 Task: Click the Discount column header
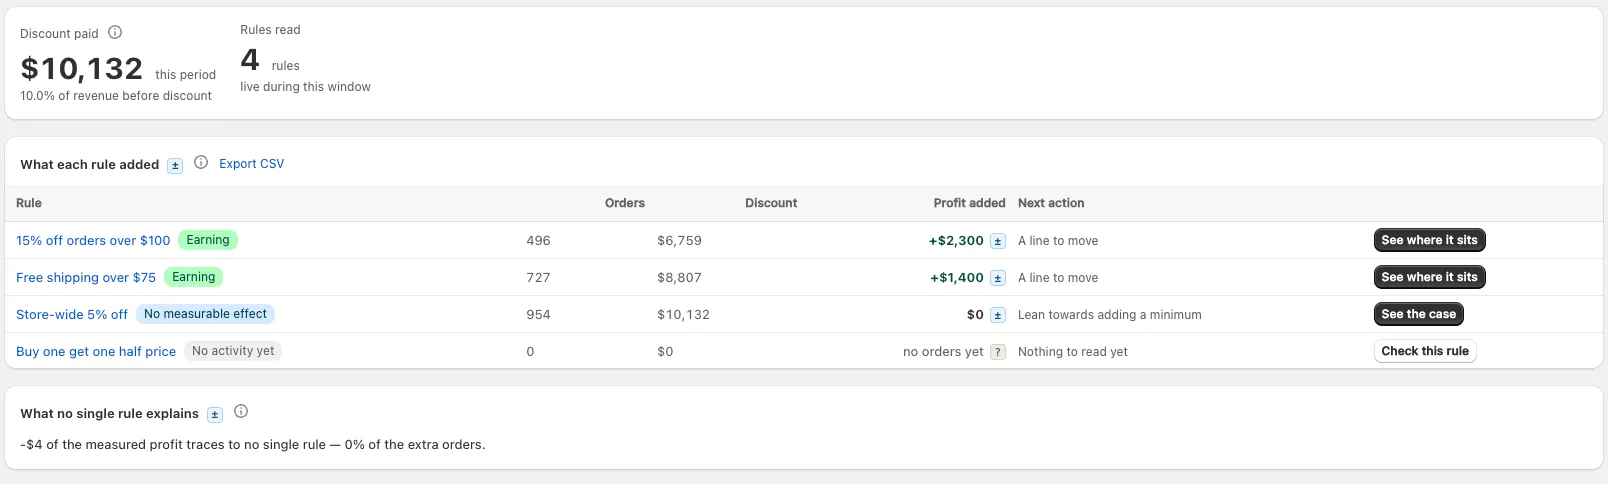[x=771, y=203]
